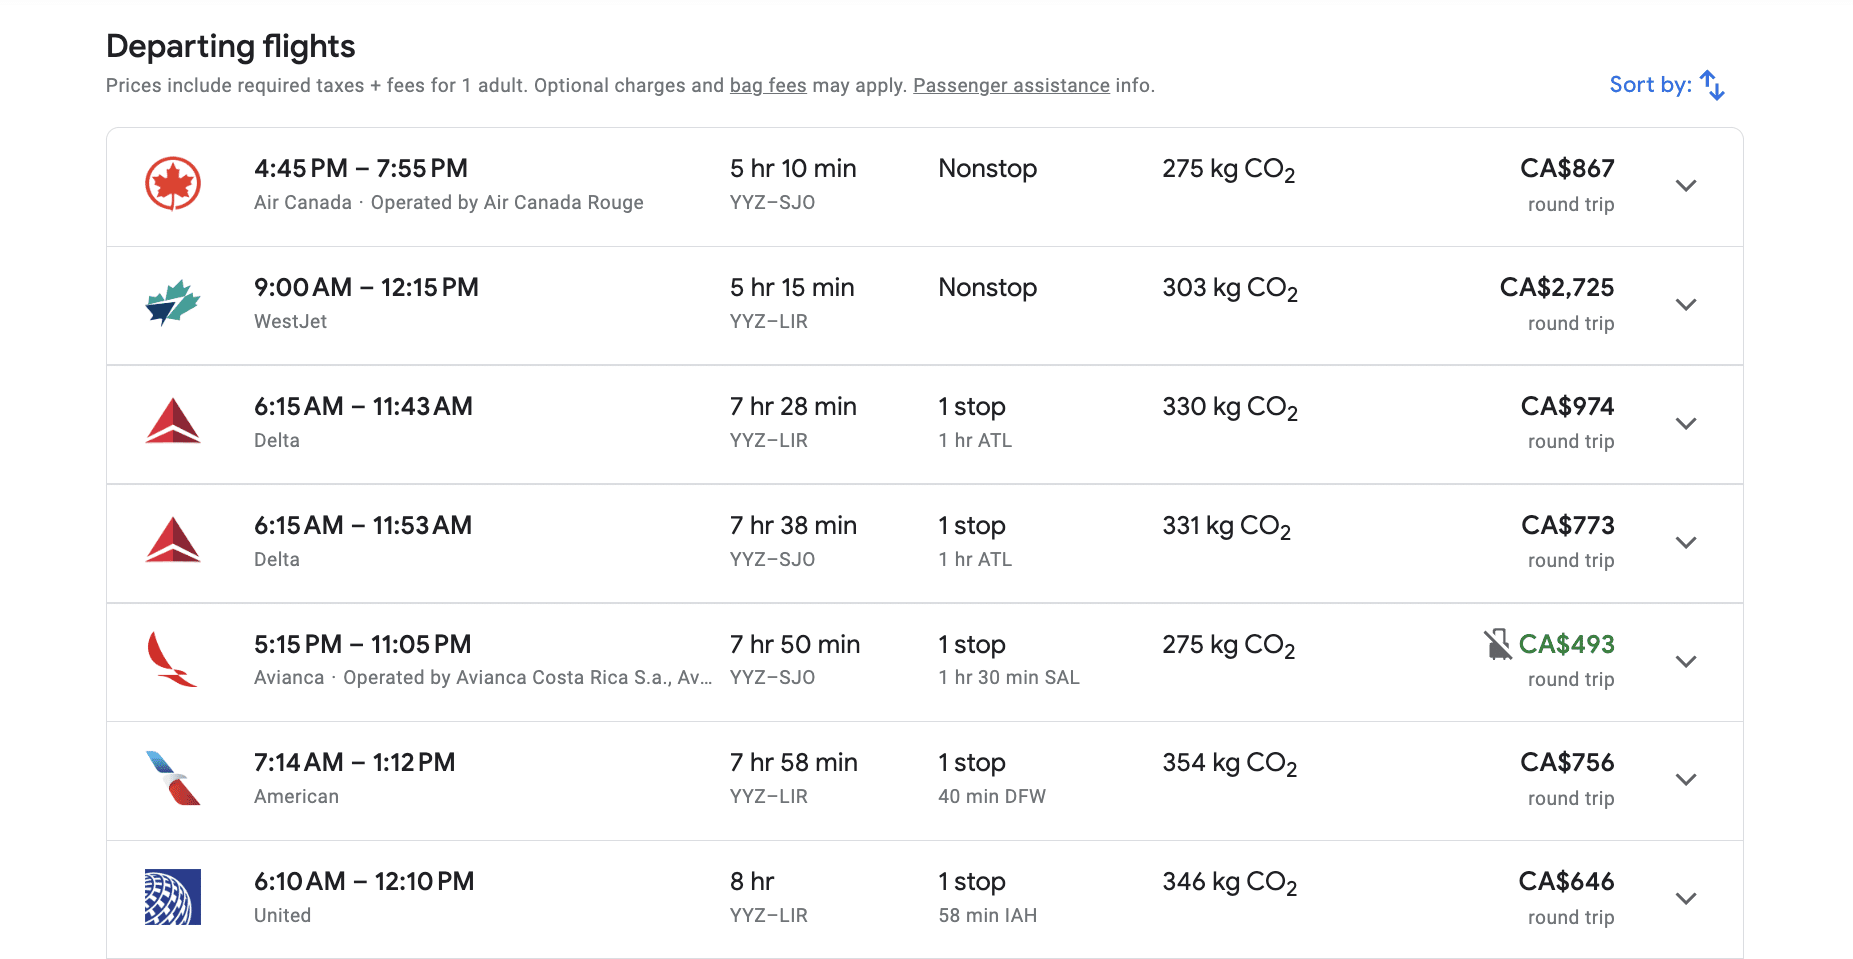Click the United airline globe logo
The width and height of the screenshot is (1853, 959).
(173, 897)
